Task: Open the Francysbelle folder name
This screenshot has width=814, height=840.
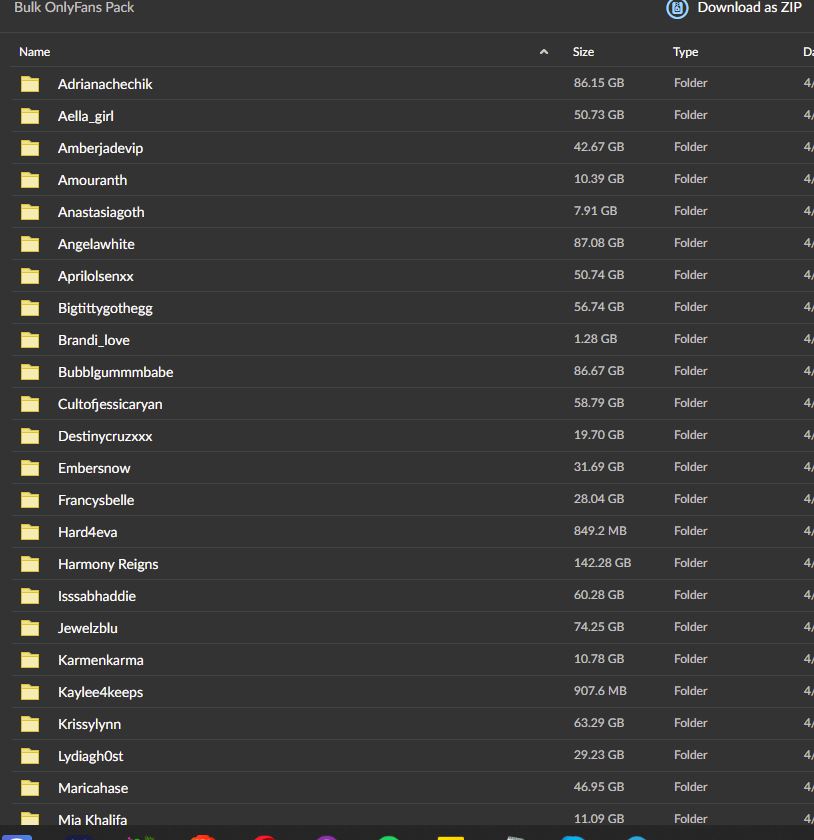Action: tap(96, 500)
